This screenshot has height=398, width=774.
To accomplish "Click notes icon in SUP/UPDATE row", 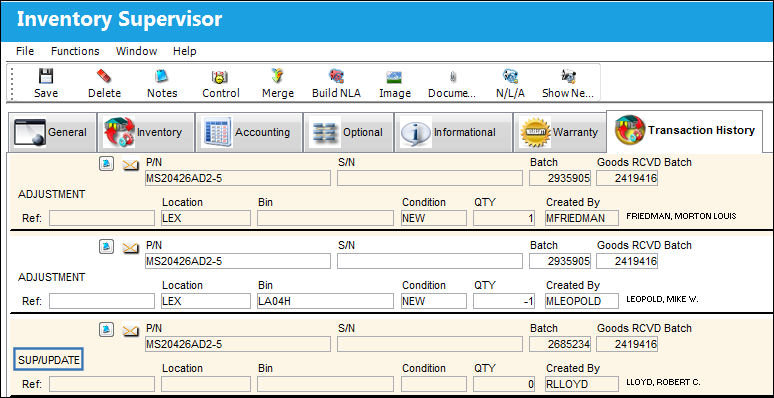I will 106,329.
